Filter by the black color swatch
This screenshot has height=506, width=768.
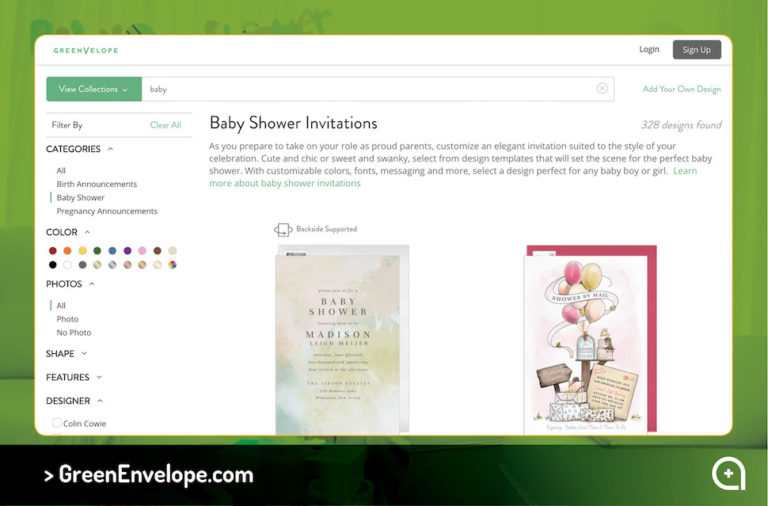52,265
